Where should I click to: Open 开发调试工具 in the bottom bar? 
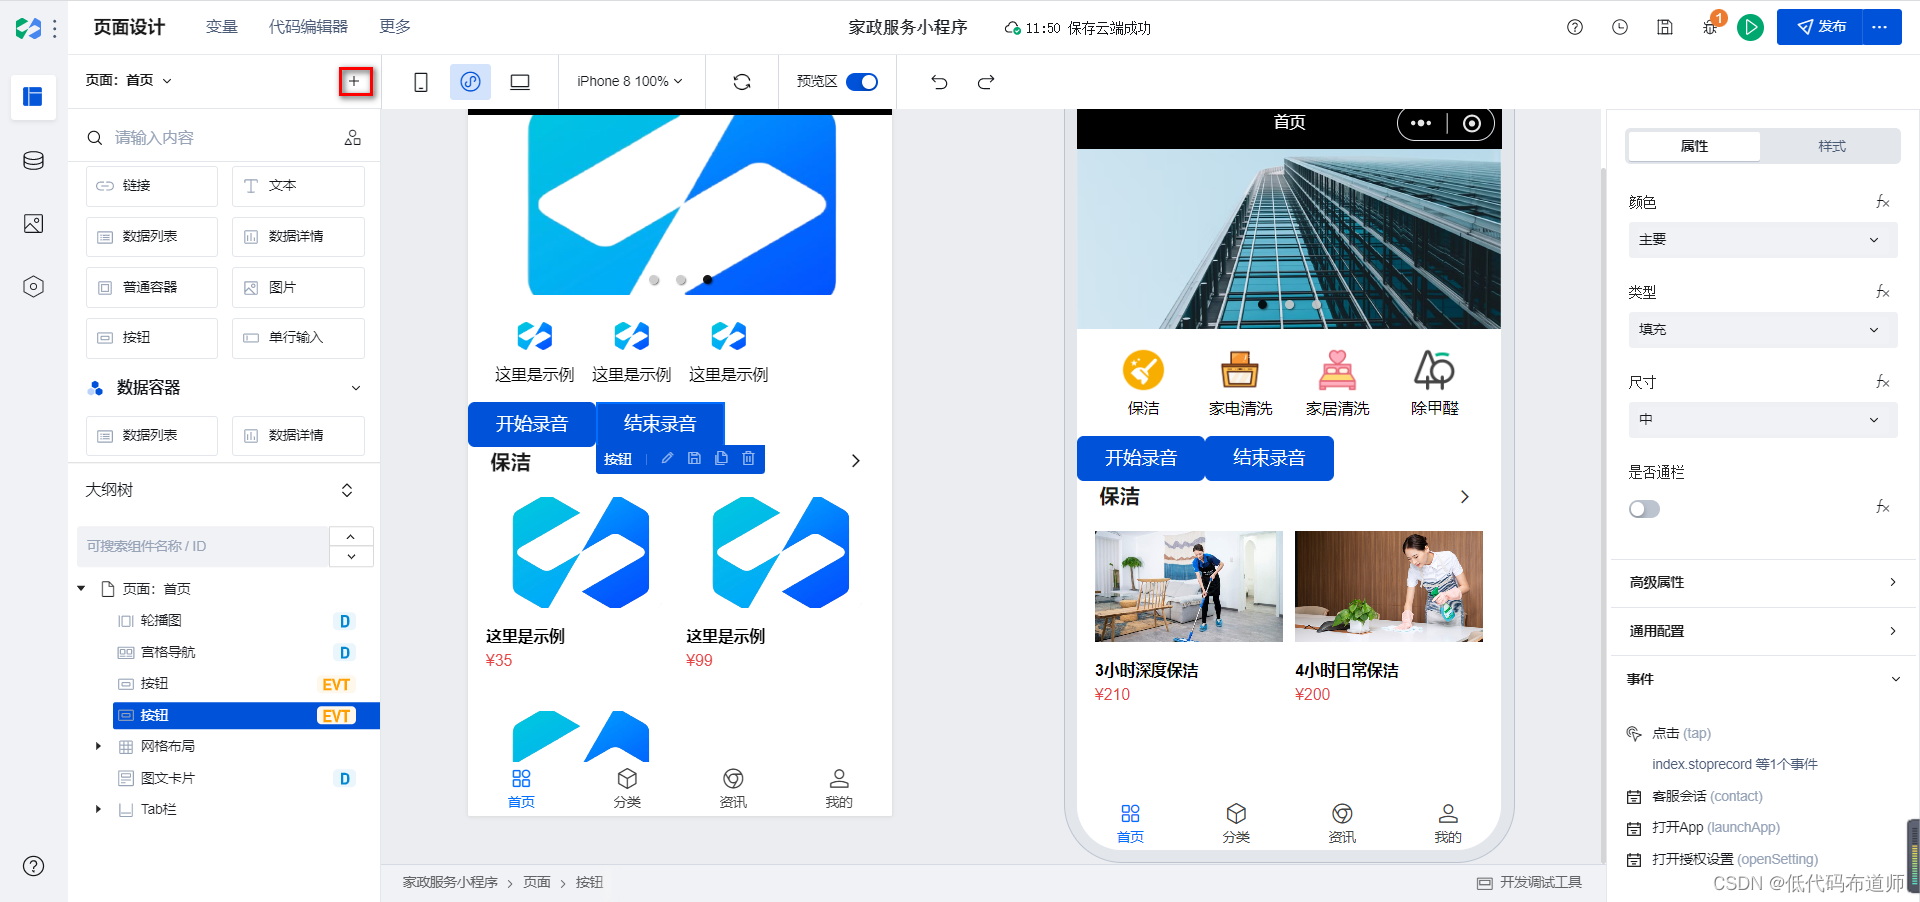point(1530,882)
